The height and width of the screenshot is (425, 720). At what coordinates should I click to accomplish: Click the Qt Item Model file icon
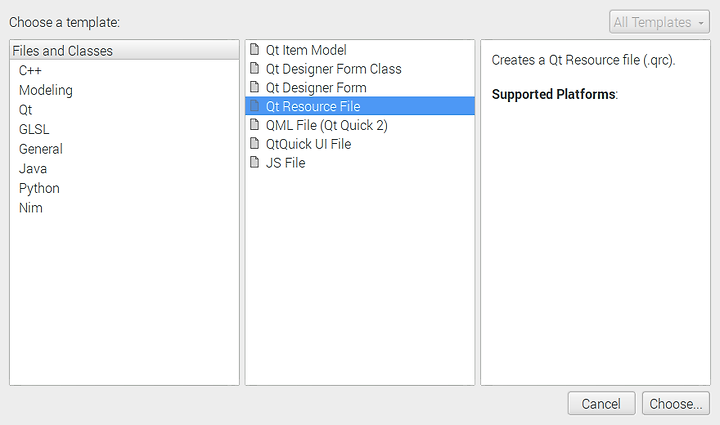click(254, 49)
